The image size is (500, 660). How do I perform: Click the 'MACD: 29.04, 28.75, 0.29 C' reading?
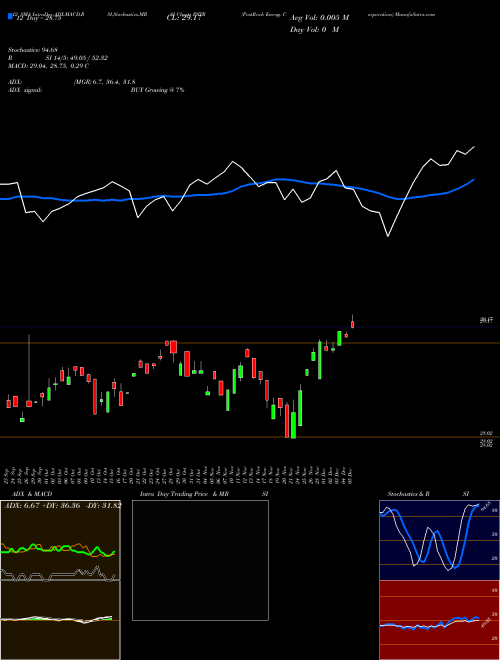(x=48, y=66)
